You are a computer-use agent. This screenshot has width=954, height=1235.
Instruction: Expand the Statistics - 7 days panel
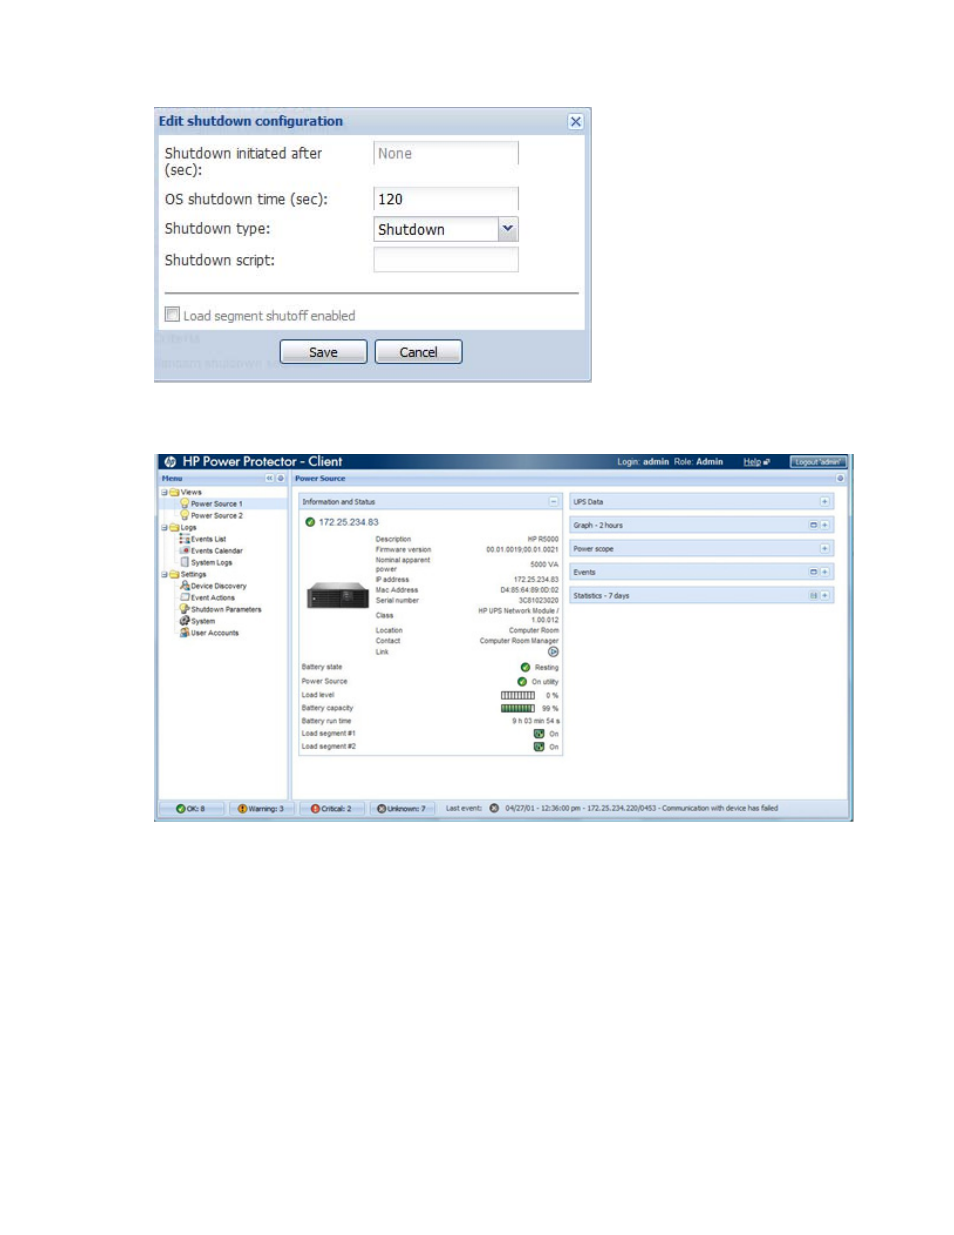825,596
